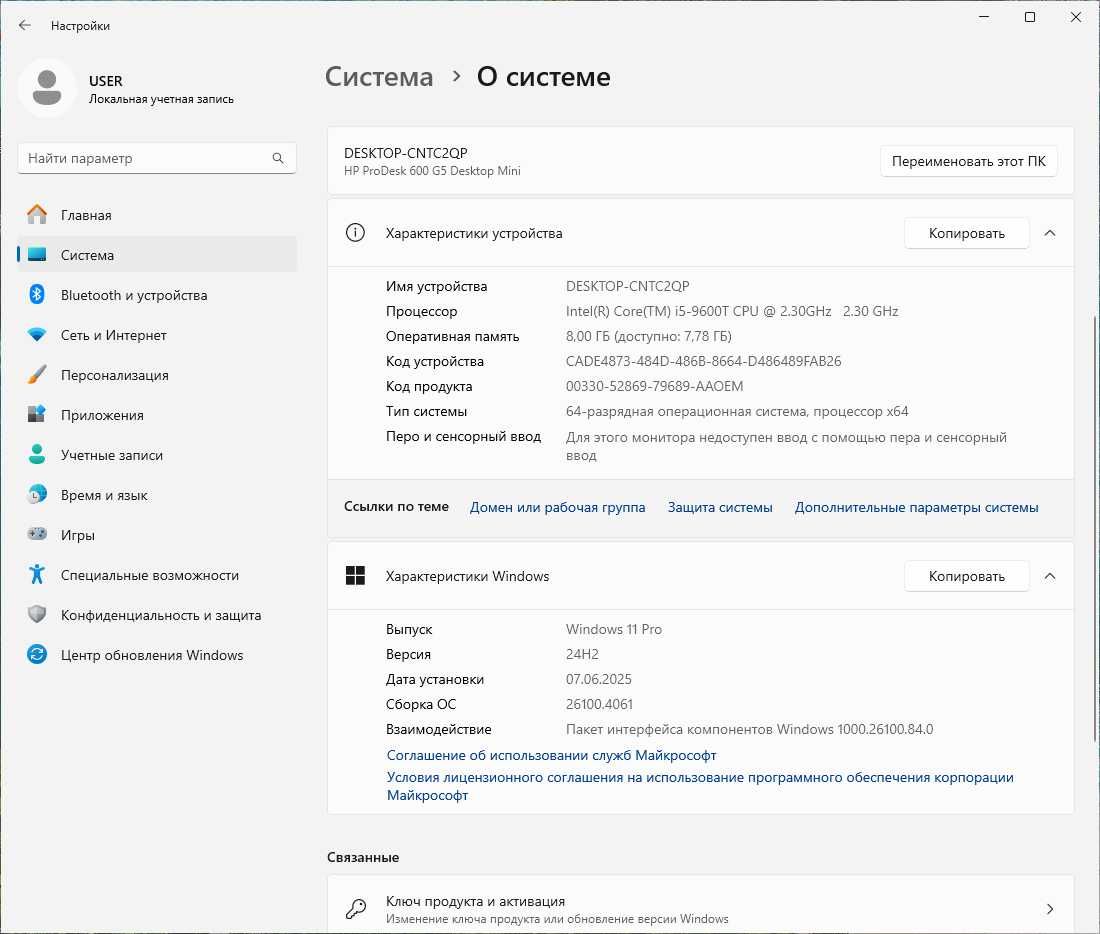This screenshot has height=934, width=1100.
Task: Click the version value 24H2
Action: pos(582,654)
